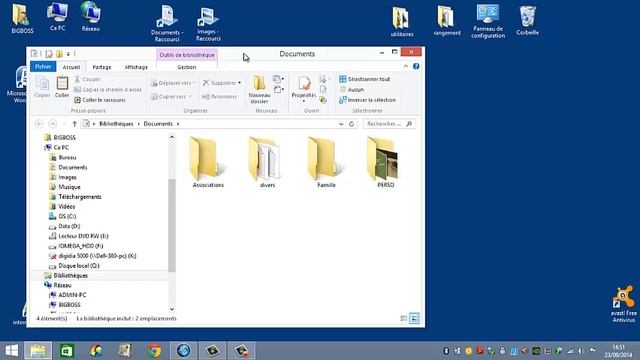Screen dimensions: 640x360
Task: Open the Corbeille recycle bin
Action: point(527,20)
